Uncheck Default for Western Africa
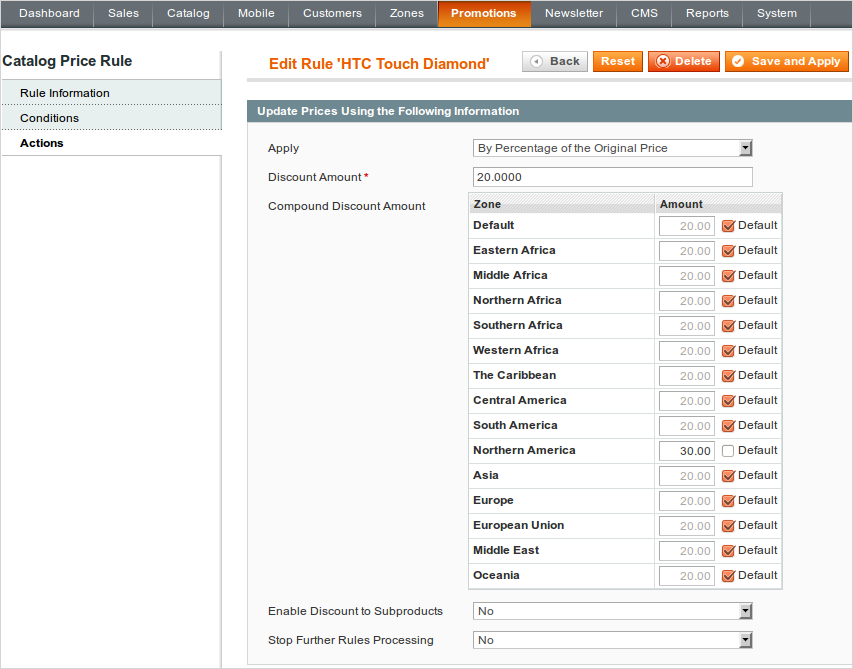Image resolution: width=853 pixels, height=669 pixels. pyautogui.click(x=728, y=351)
